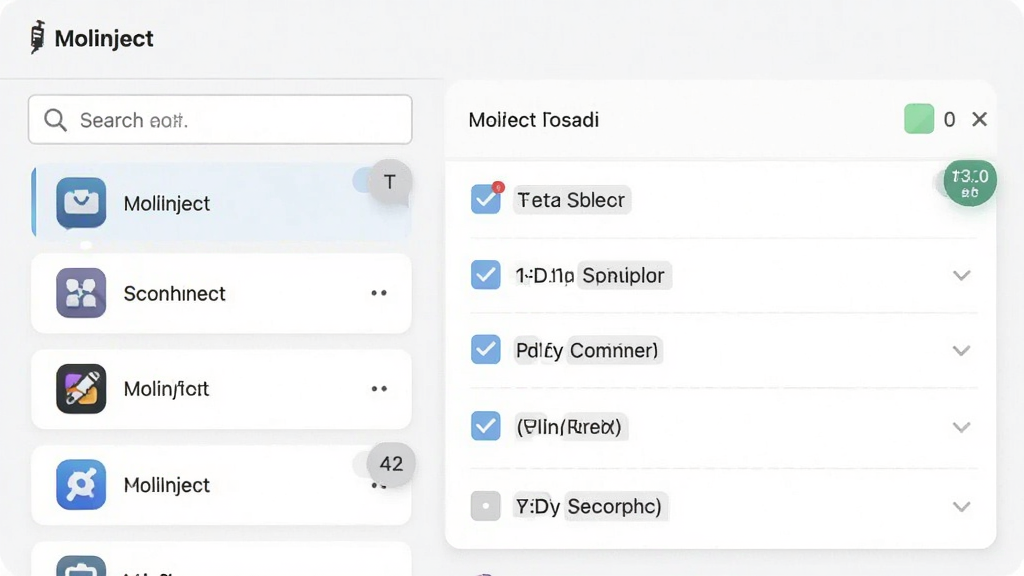Open the blue wrench Moliinject icon
Screen dimensions: 1024x576
pyautogui.click(x=81, y=485)
